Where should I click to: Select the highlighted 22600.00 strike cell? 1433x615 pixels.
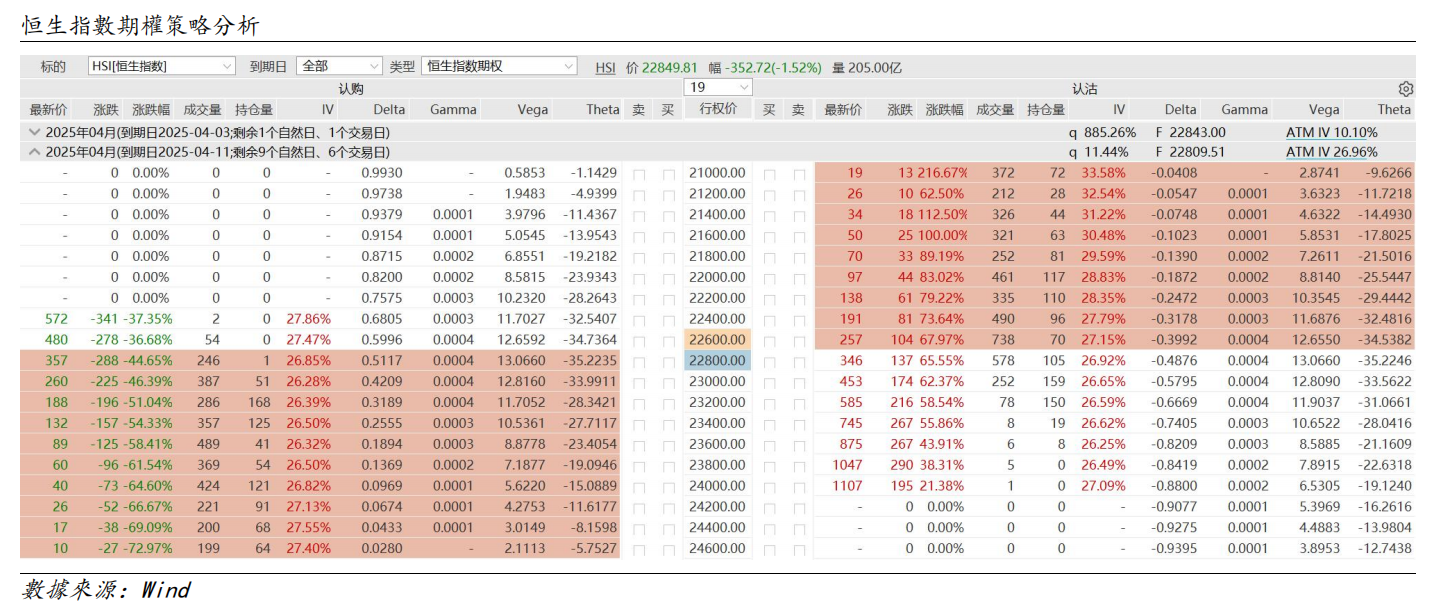pos(717,340)
